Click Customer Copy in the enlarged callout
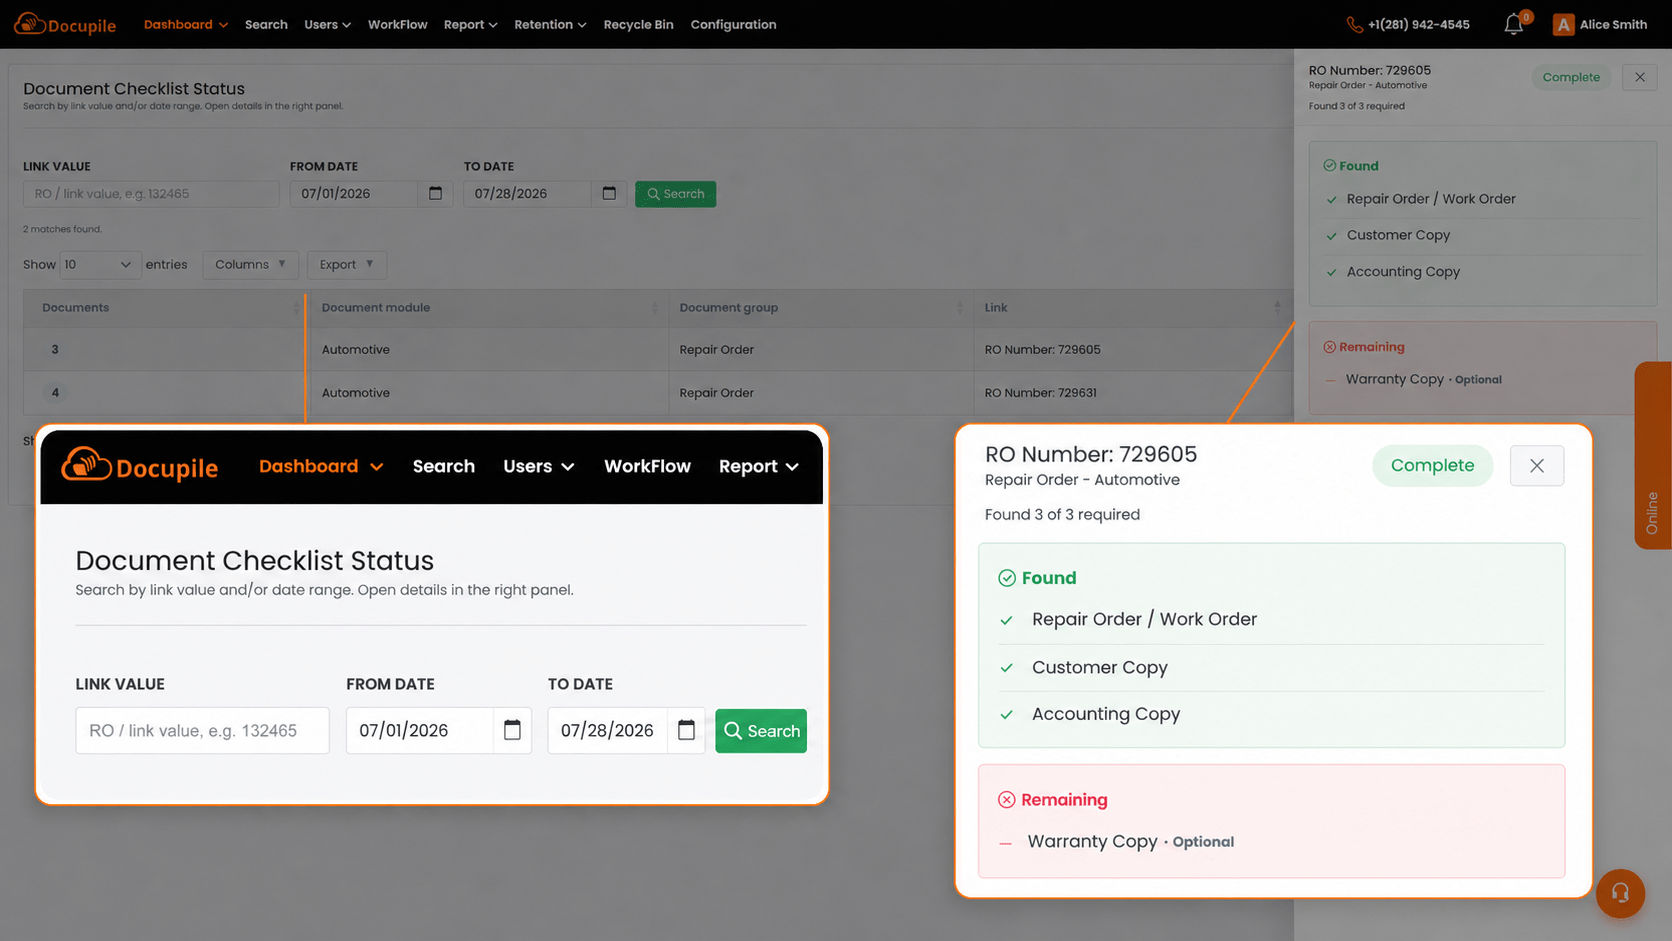This screenshot has width=1672, height=941. pyautogui.click(x=1099, y=668)
